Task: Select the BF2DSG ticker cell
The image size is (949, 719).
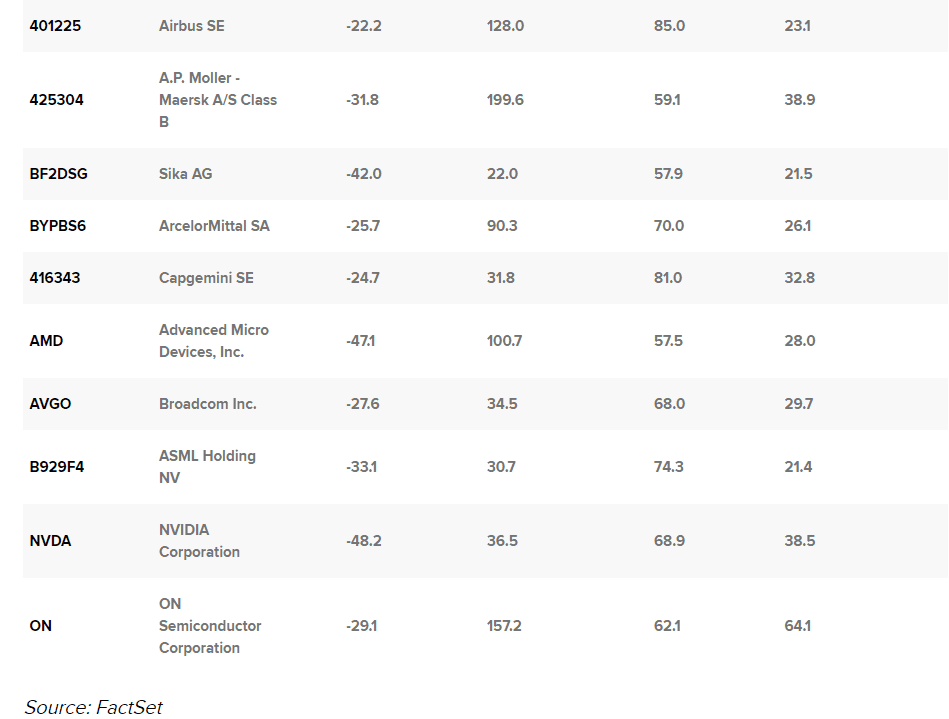Action: [58, 174]
